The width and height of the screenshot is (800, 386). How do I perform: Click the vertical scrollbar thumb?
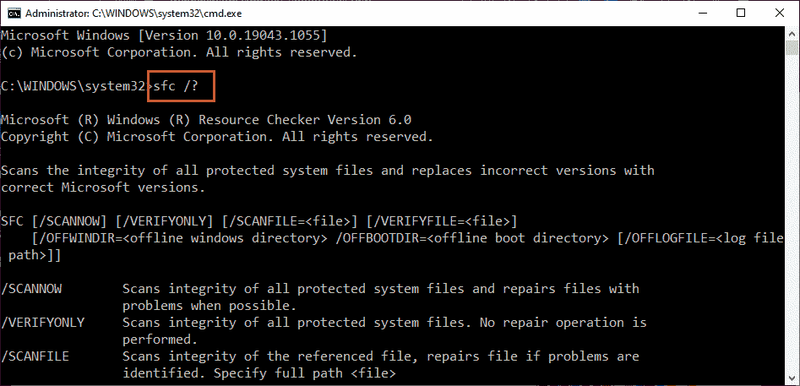(791, 49)
